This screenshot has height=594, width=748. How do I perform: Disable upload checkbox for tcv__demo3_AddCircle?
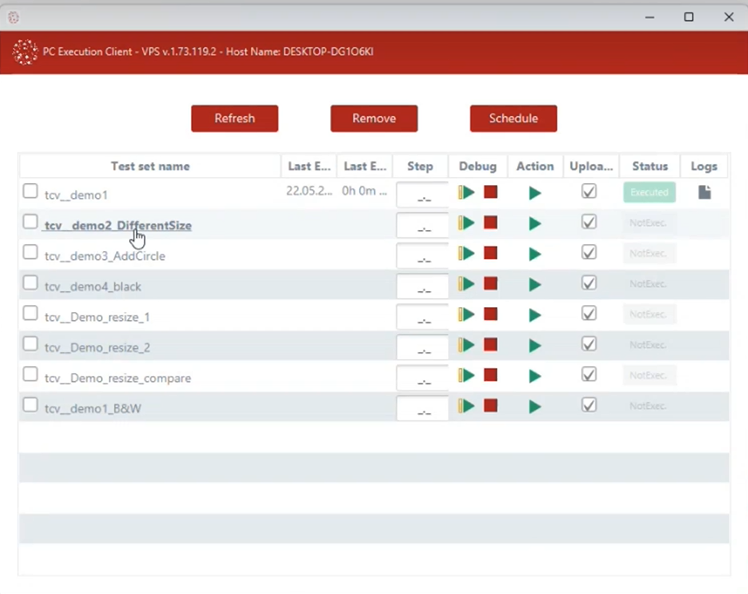click(589, 252)
